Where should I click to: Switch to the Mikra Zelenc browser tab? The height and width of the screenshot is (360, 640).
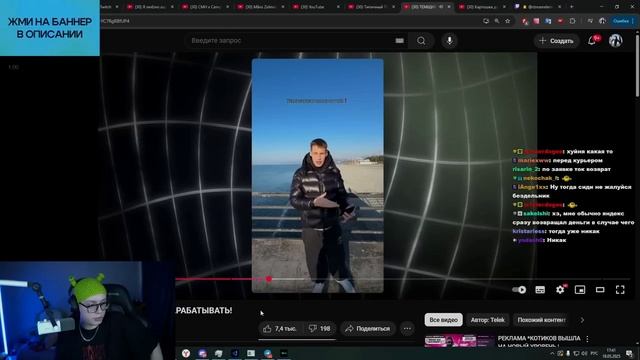[261, 7]
